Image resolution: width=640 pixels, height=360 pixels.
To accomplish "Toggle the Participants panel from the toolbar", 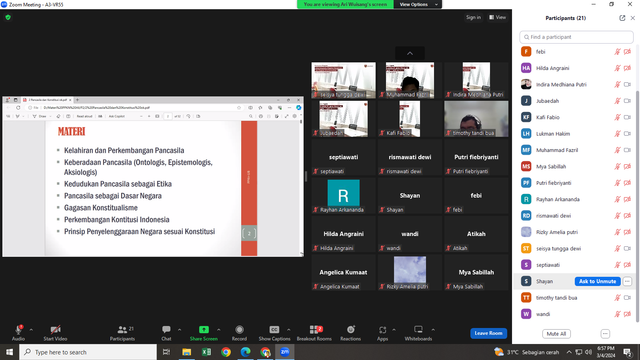I will tap(122, 330).
